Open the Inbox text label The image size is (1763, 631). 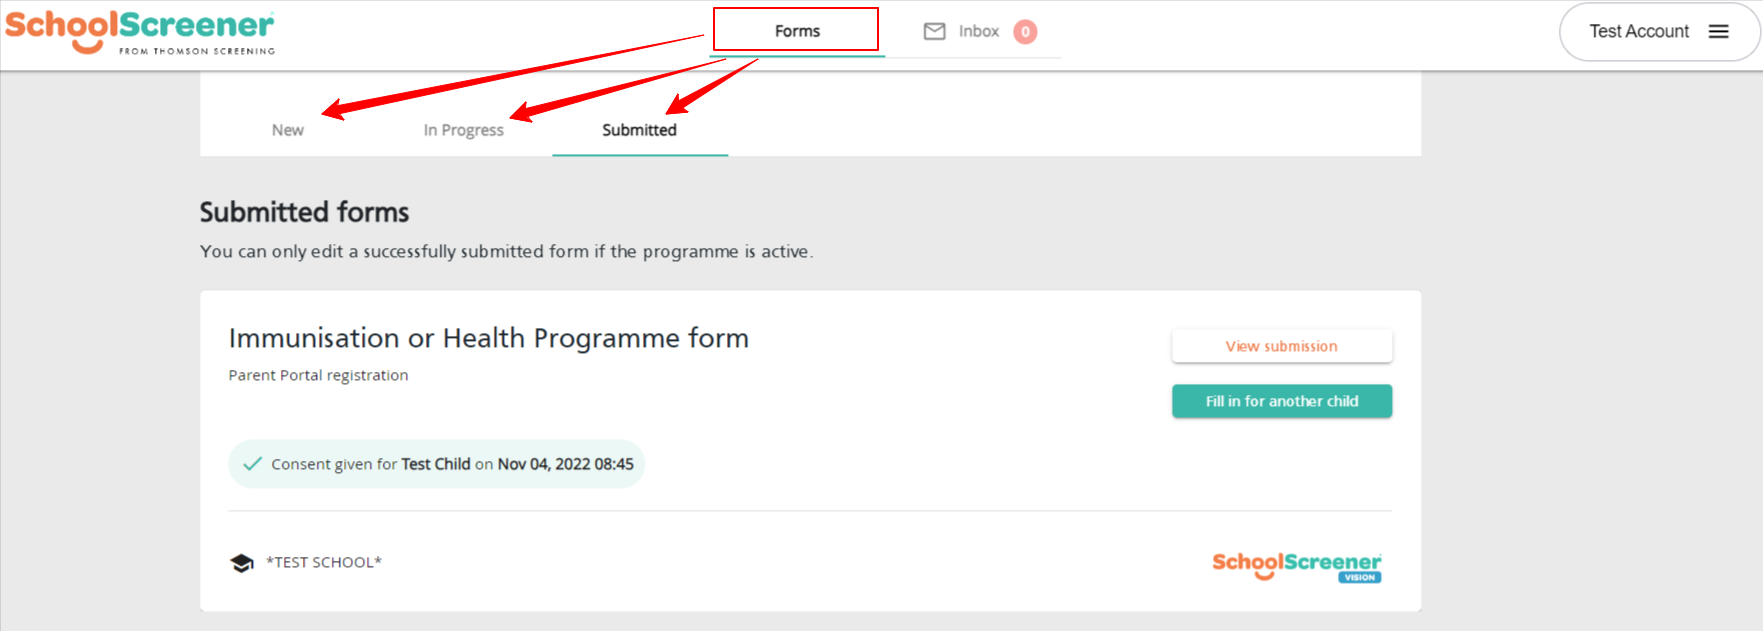[979, 32]
